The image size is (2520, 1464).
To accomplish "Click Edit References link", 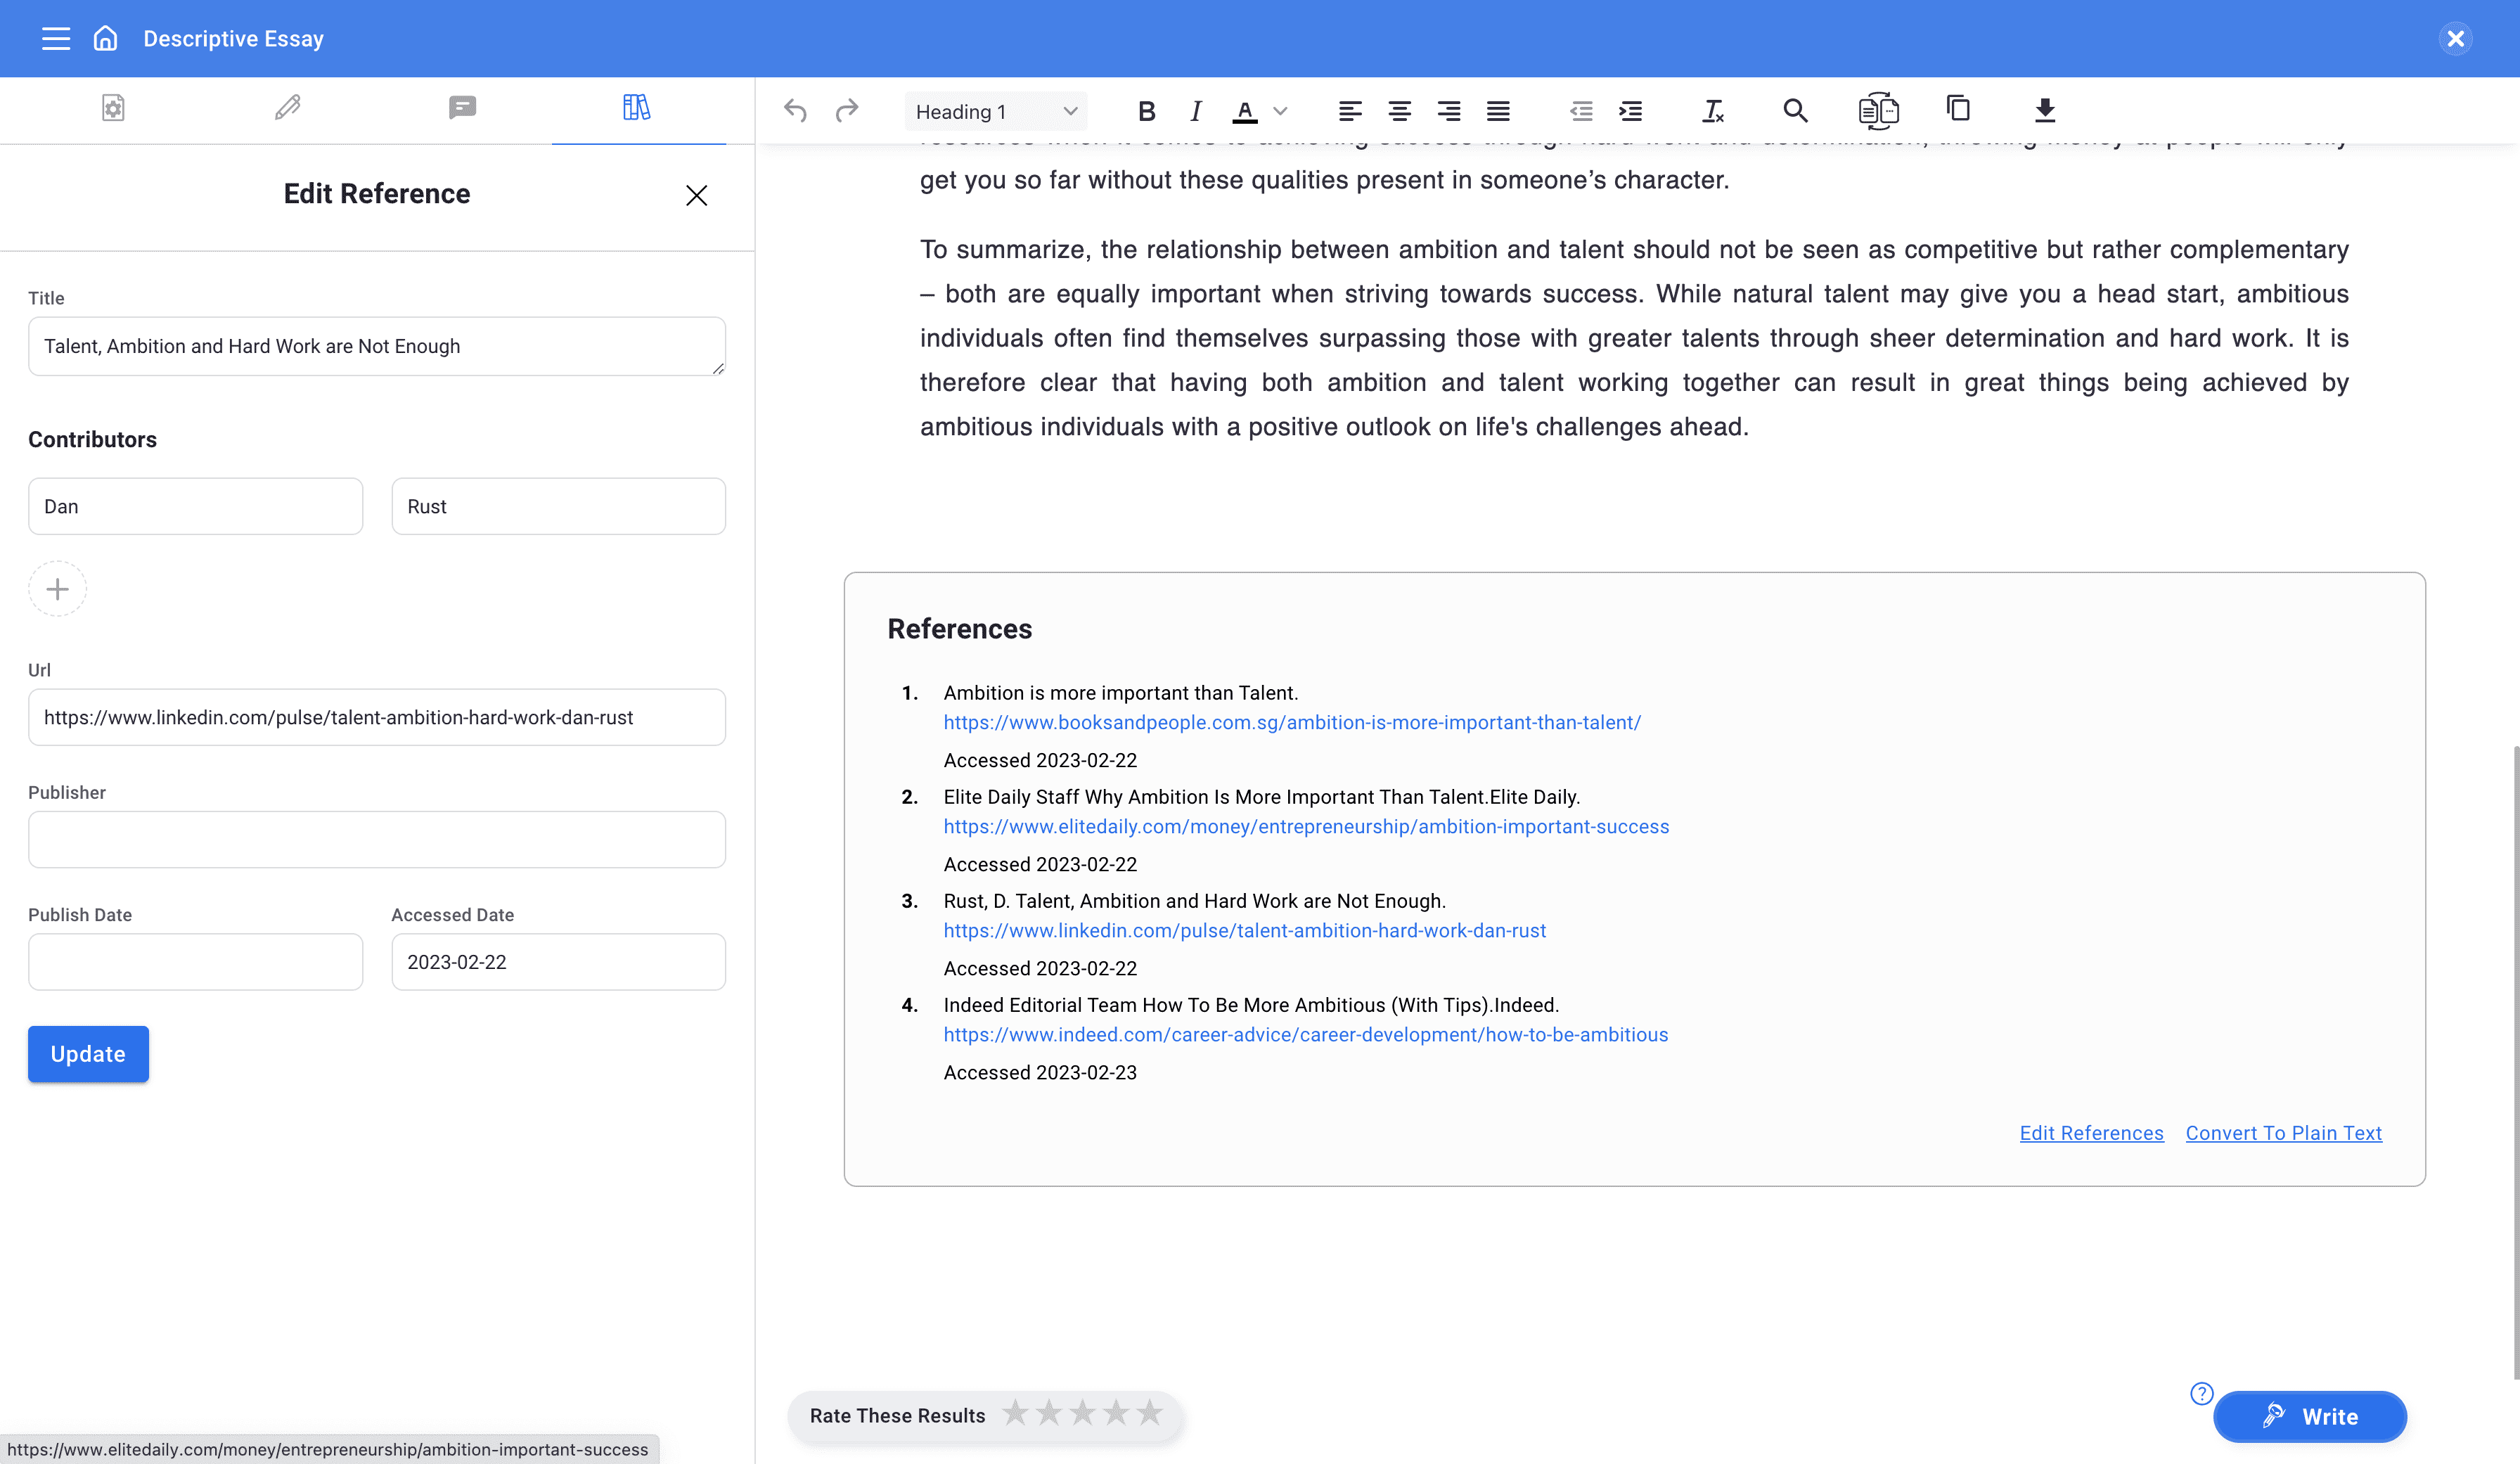I will [x=2091, y=1133].
